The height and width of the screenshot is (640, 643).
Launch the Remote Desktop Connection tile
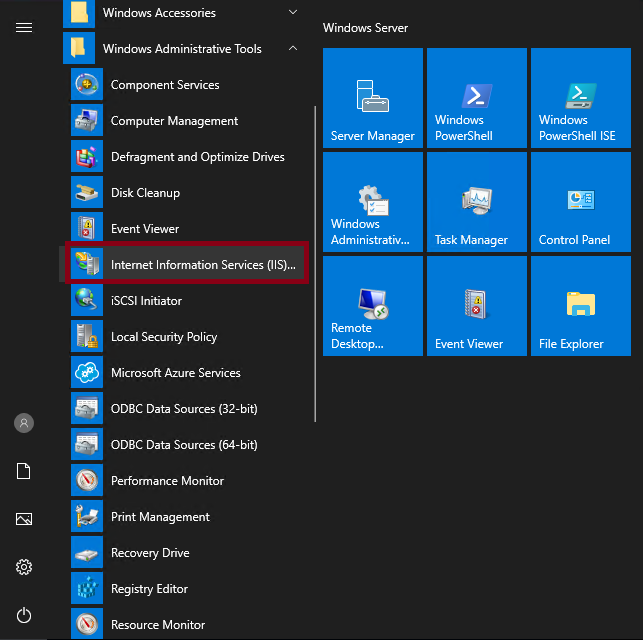pos(373,306)
